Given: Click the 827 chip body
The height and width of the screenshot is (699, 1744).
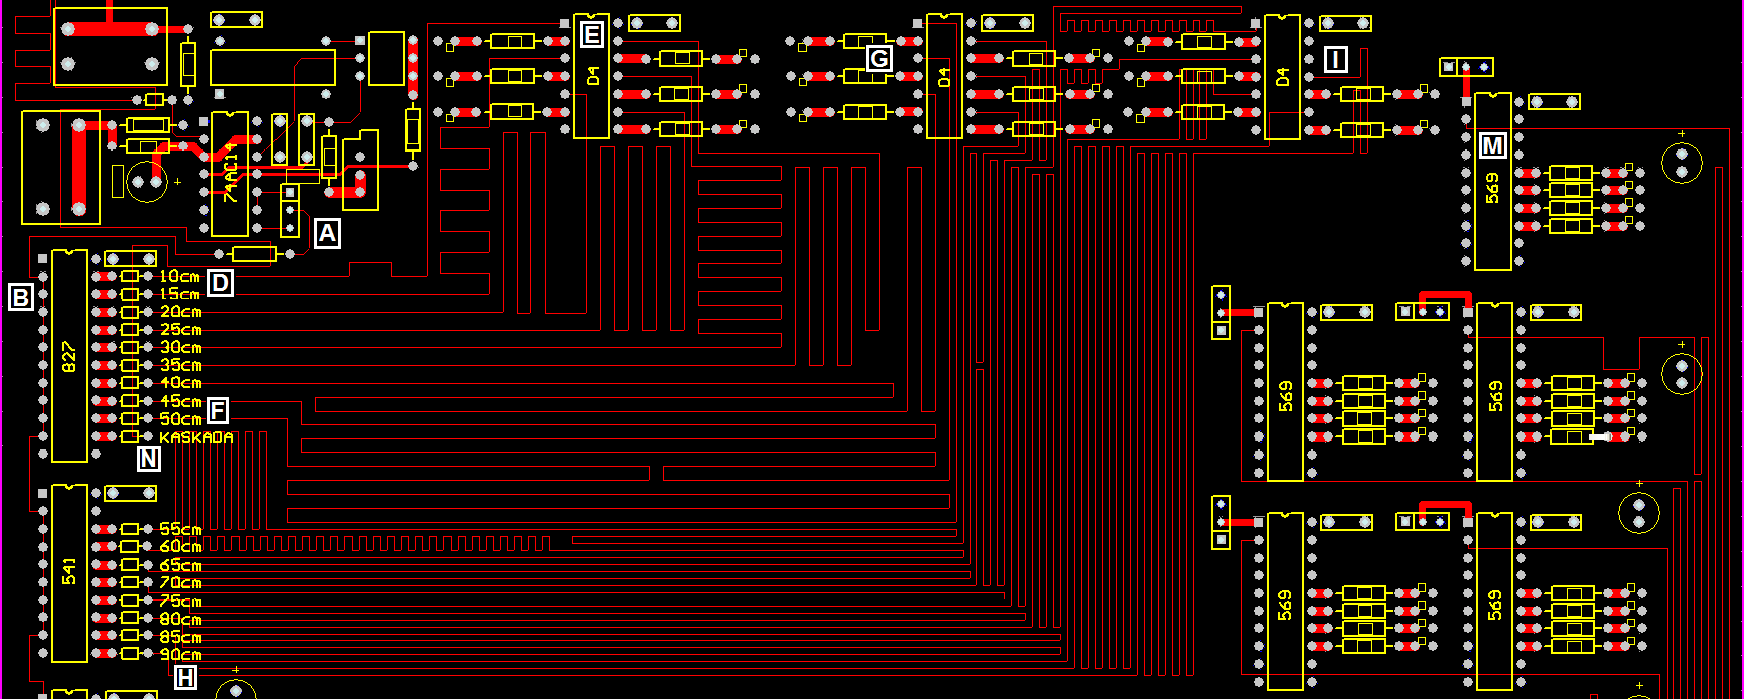Looking at the screenshot, I should [69, 356].
